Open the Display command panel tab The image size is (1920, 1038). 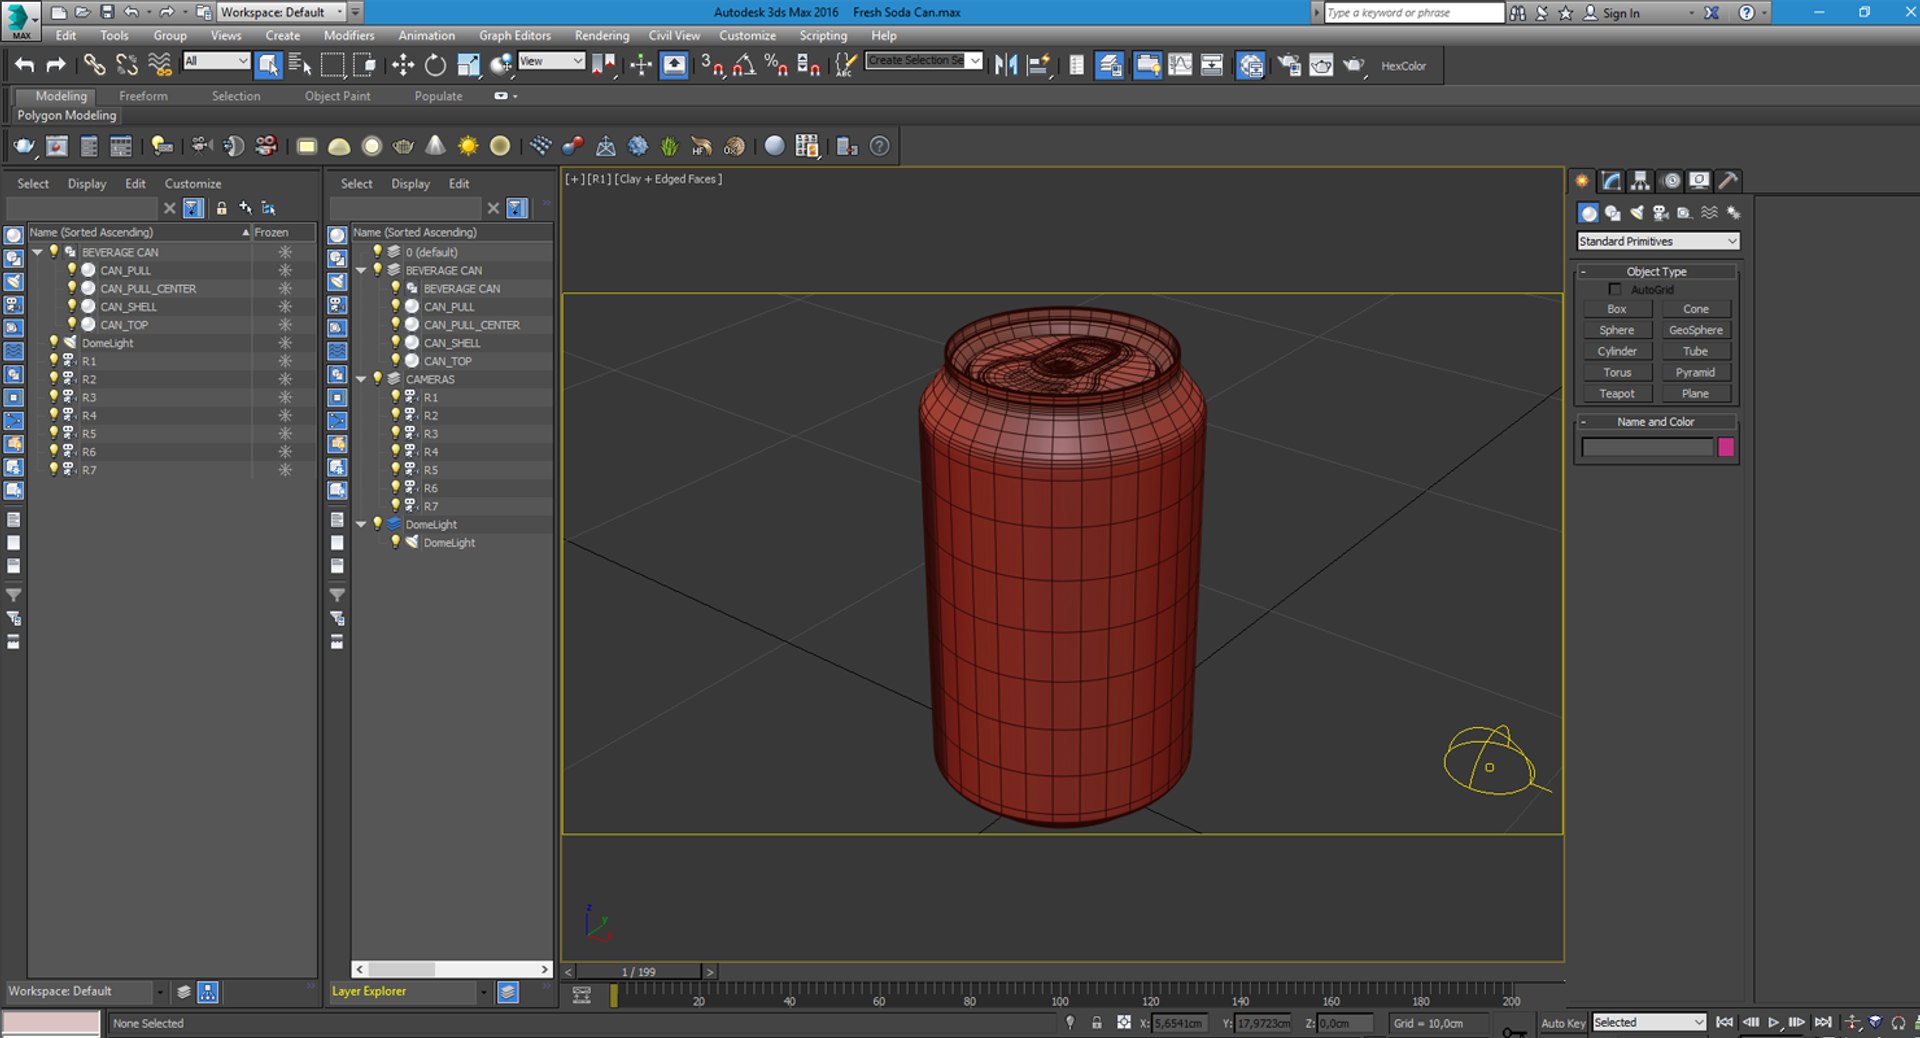[1699, 181]
